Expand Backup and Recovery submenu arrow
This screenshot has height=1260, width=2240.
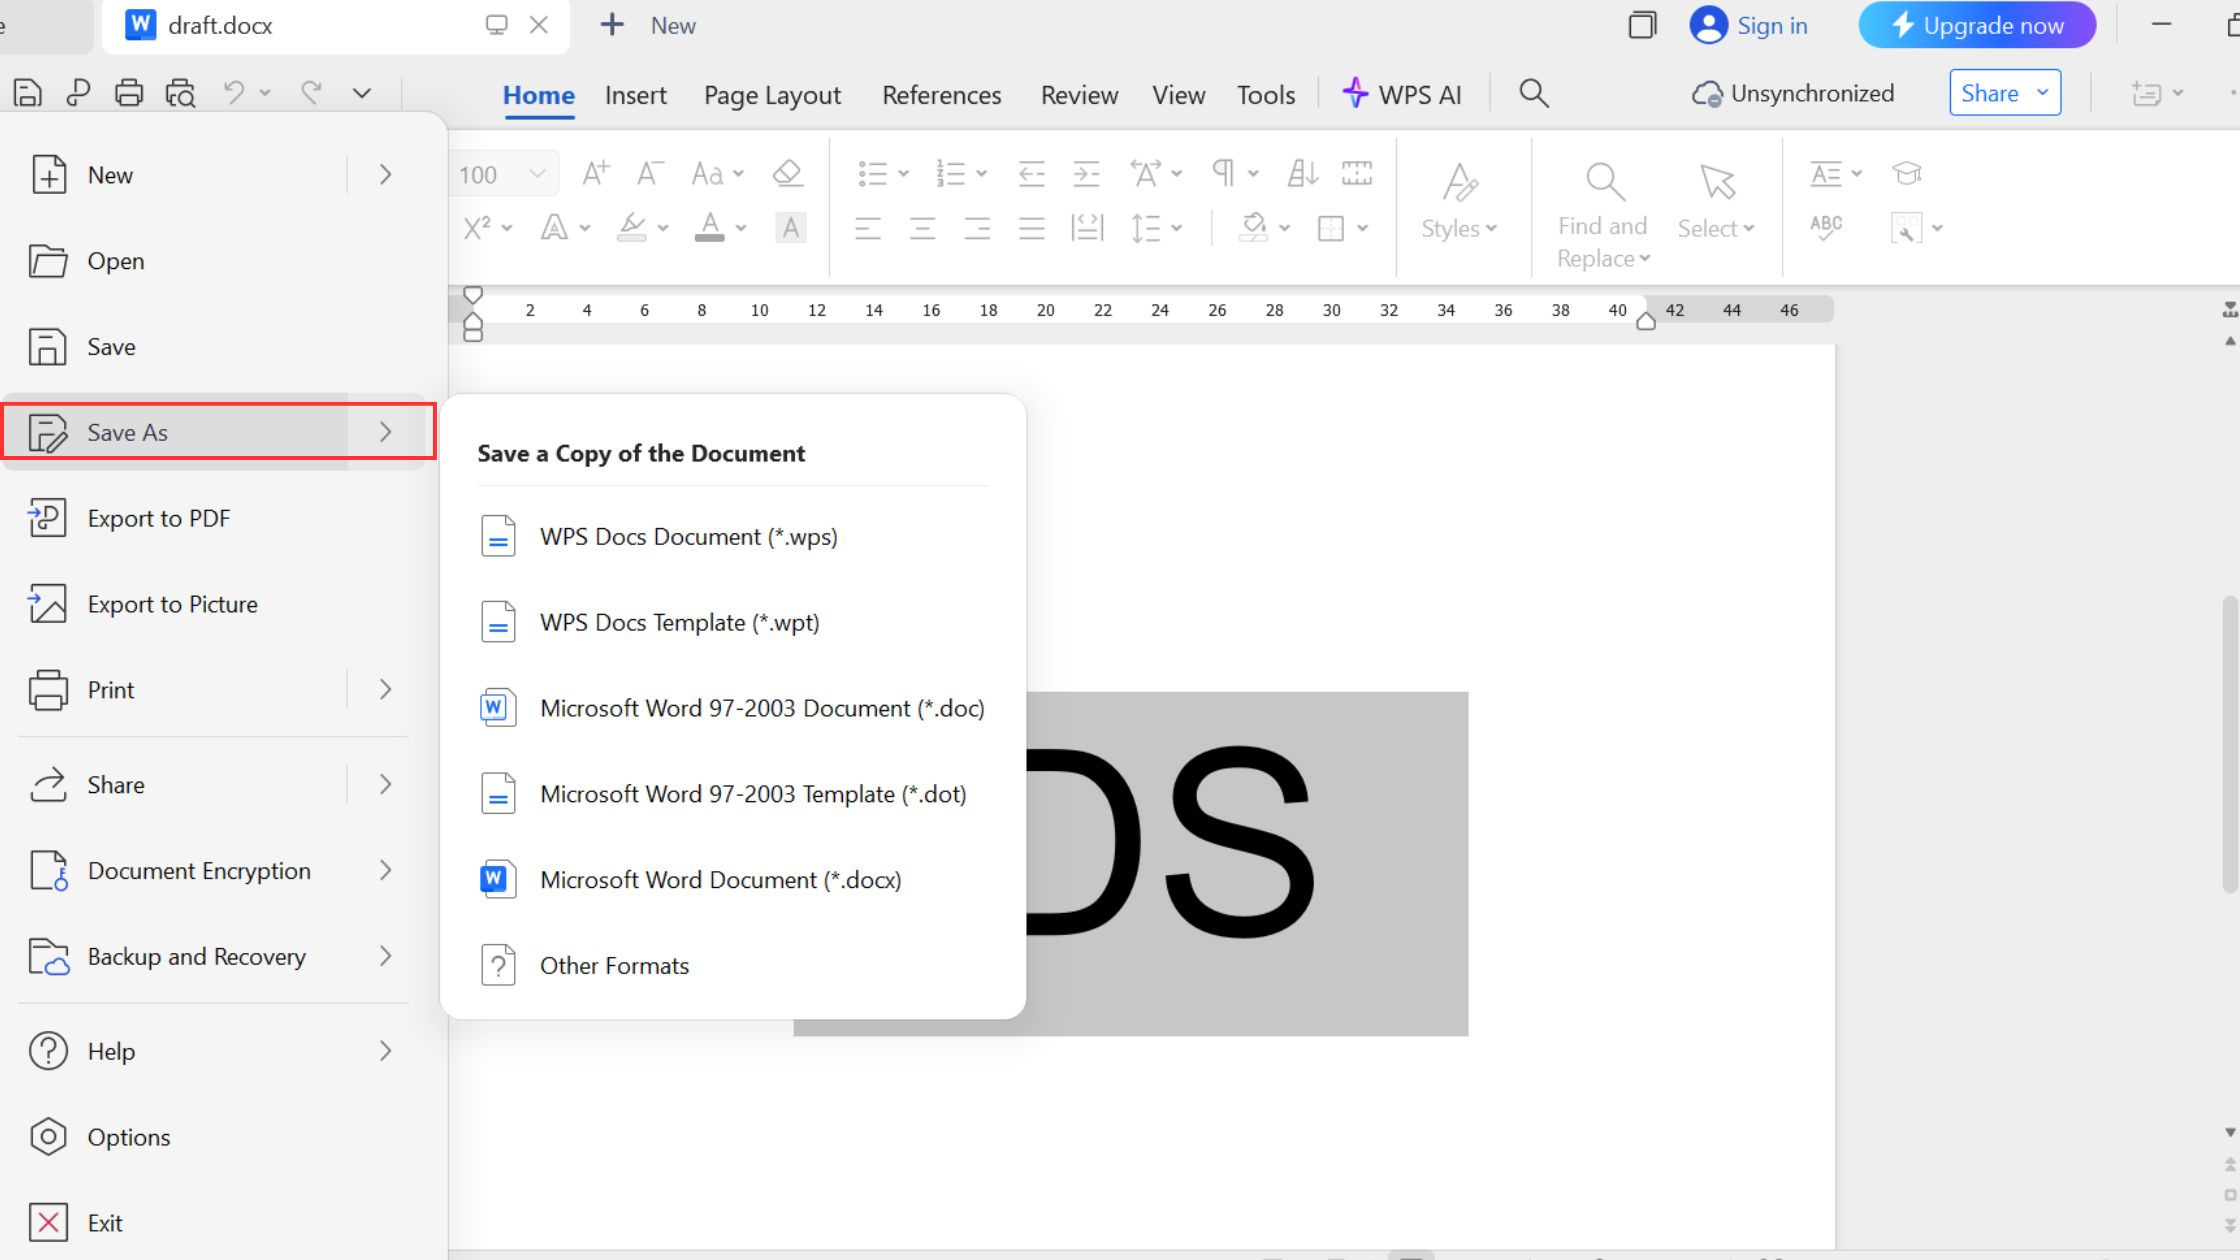coord(385,957)
